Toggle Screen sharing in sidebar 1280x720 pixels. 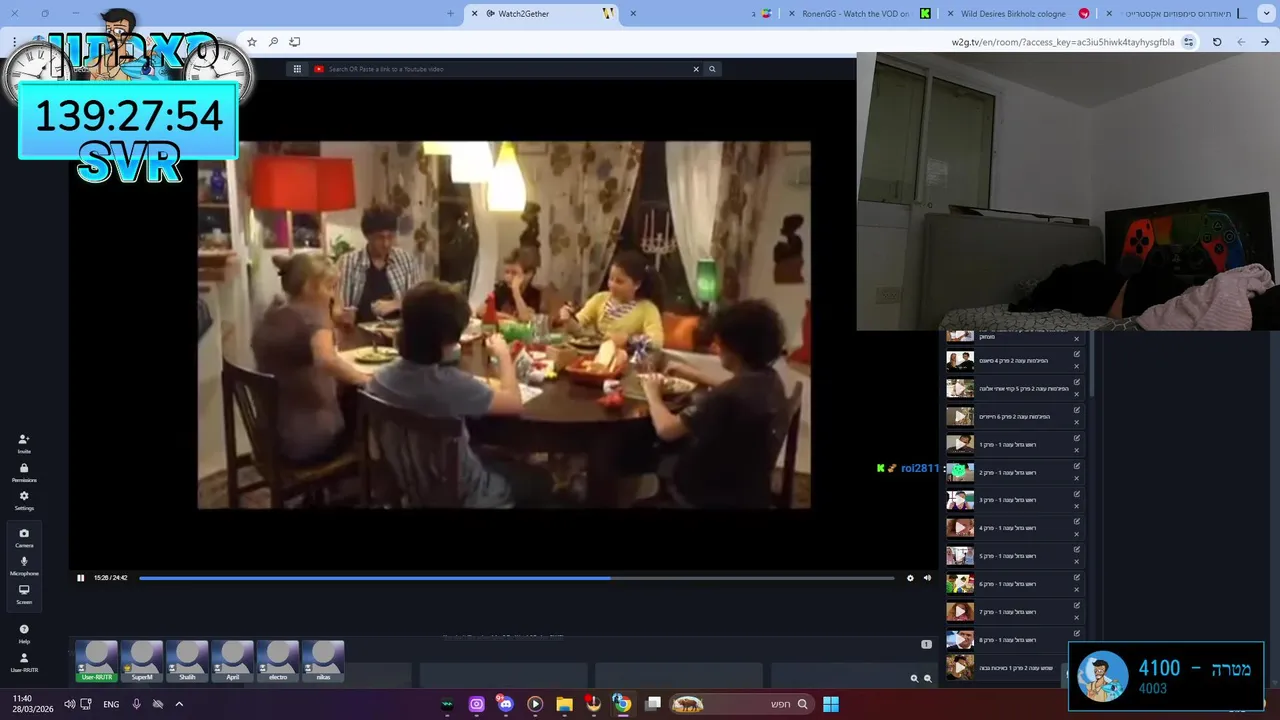click(24, 594)
